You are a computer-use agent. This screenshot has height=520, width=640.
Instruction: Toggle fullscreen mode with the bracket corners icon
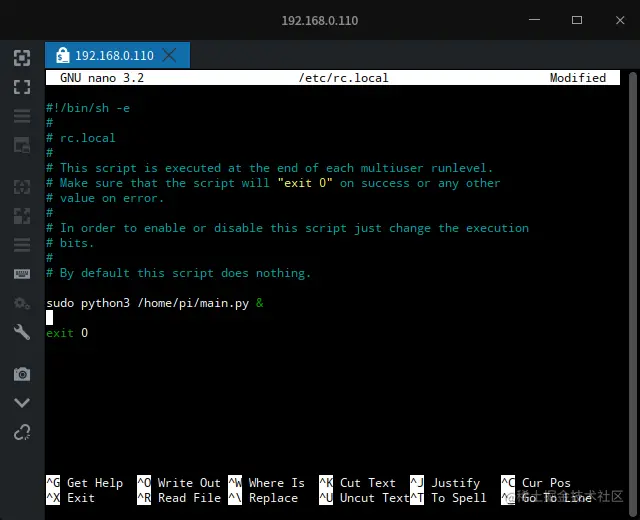[x=22, y=87]
